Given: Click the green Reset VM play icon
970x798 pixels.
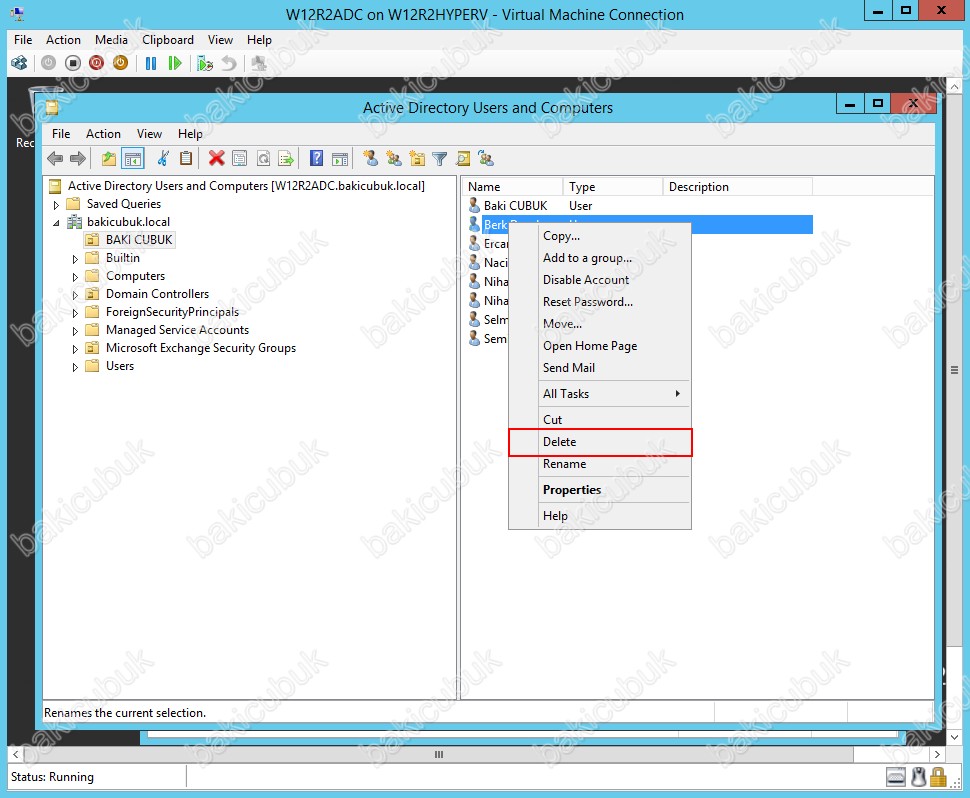Looking at the screenshot, I should click(174, 63).
